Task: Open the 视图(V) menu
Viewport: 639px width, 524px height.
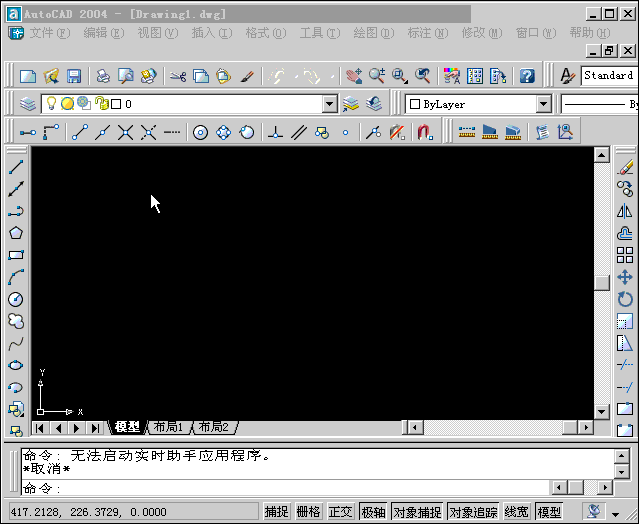Action: (x=157, y=33)
